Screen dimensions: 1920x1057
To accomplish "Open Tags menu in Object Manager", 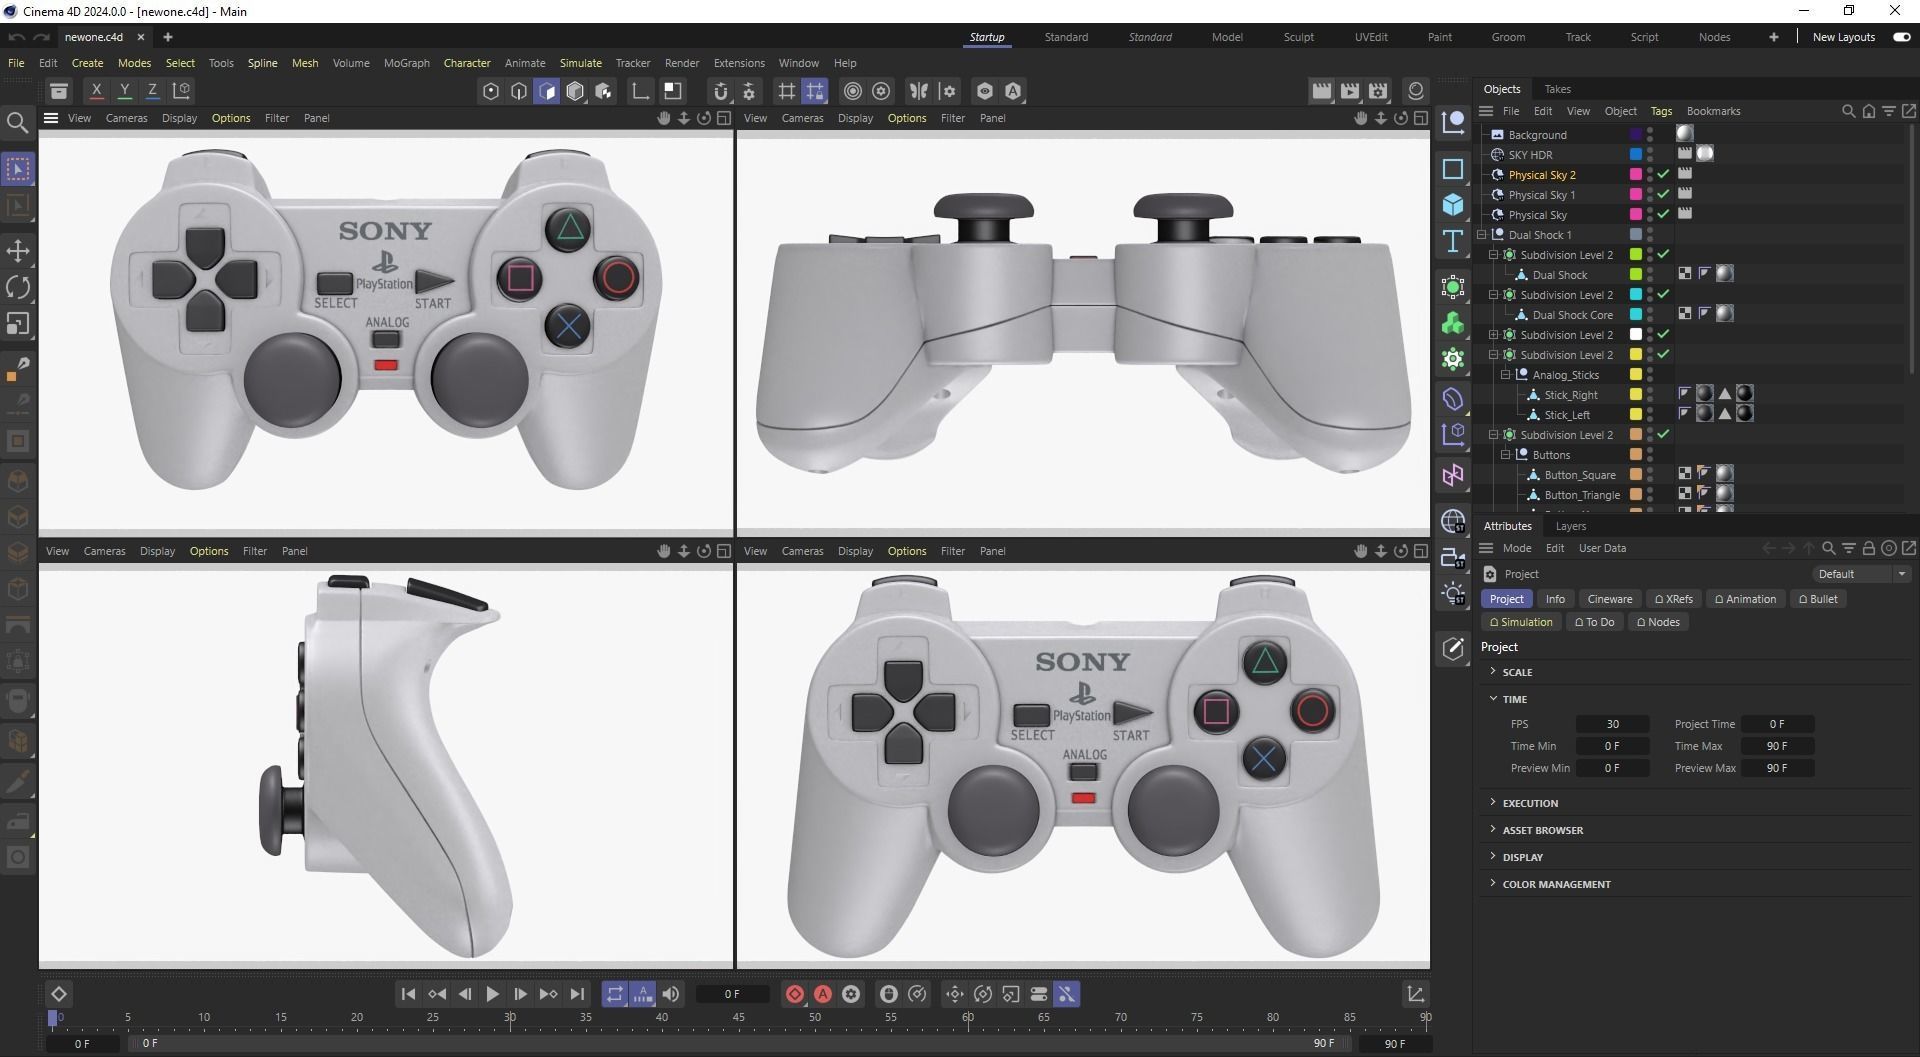I will (1661, 111).
